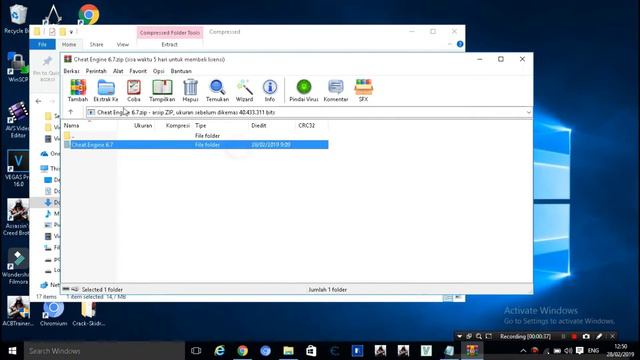Open Task View on the taskbar

tap(196, 351)
